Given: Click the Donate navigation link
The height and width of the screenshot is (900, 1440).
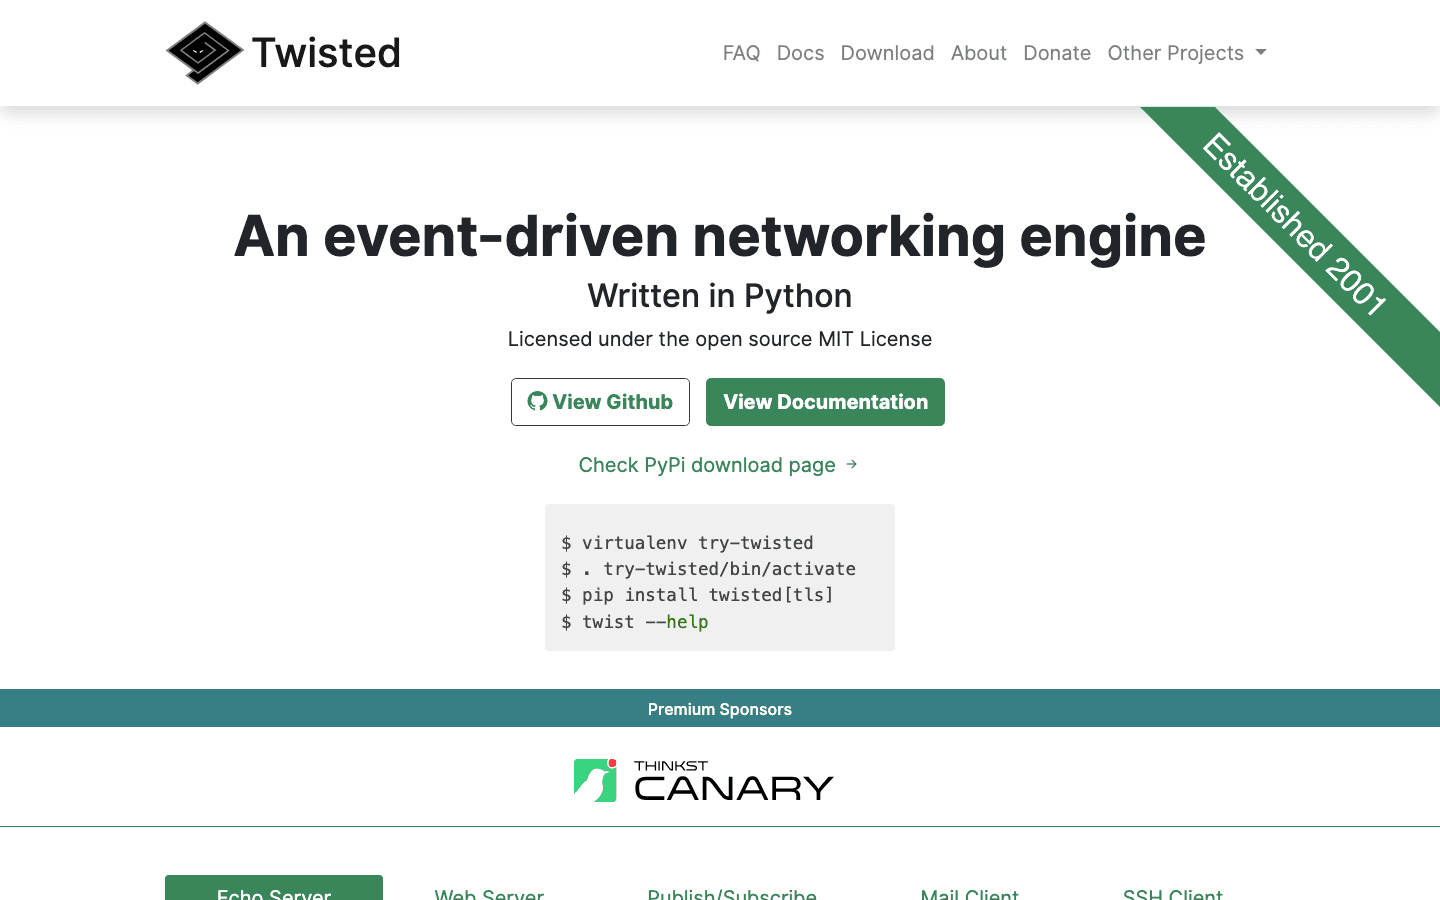Looking at the screenshot, I should coord(1057,53).
